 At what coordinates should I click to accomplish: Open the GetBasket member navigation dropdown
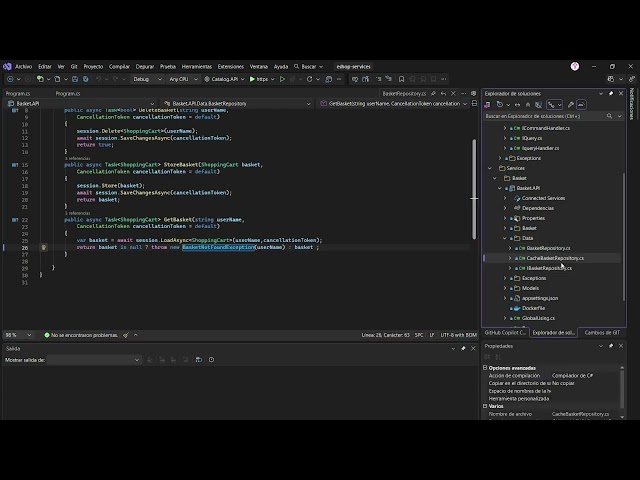click(x=393, y=104)
